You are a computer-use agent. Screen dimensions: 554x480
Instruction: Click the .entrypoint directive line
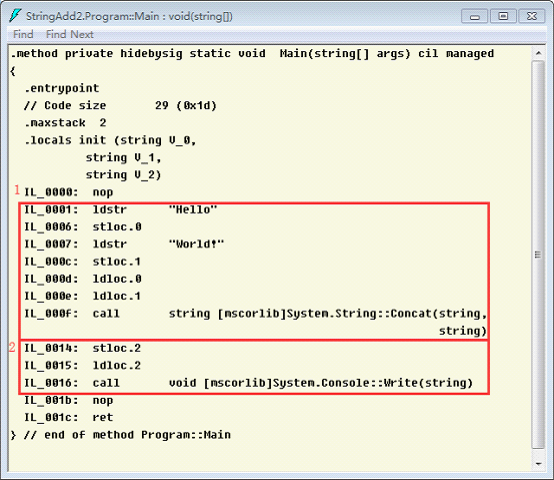point(62,88)
